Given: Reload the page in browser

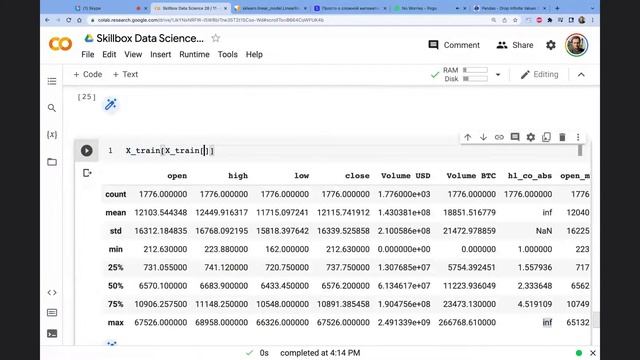Looking at the screenshot, I should click(x=69, y=20).
